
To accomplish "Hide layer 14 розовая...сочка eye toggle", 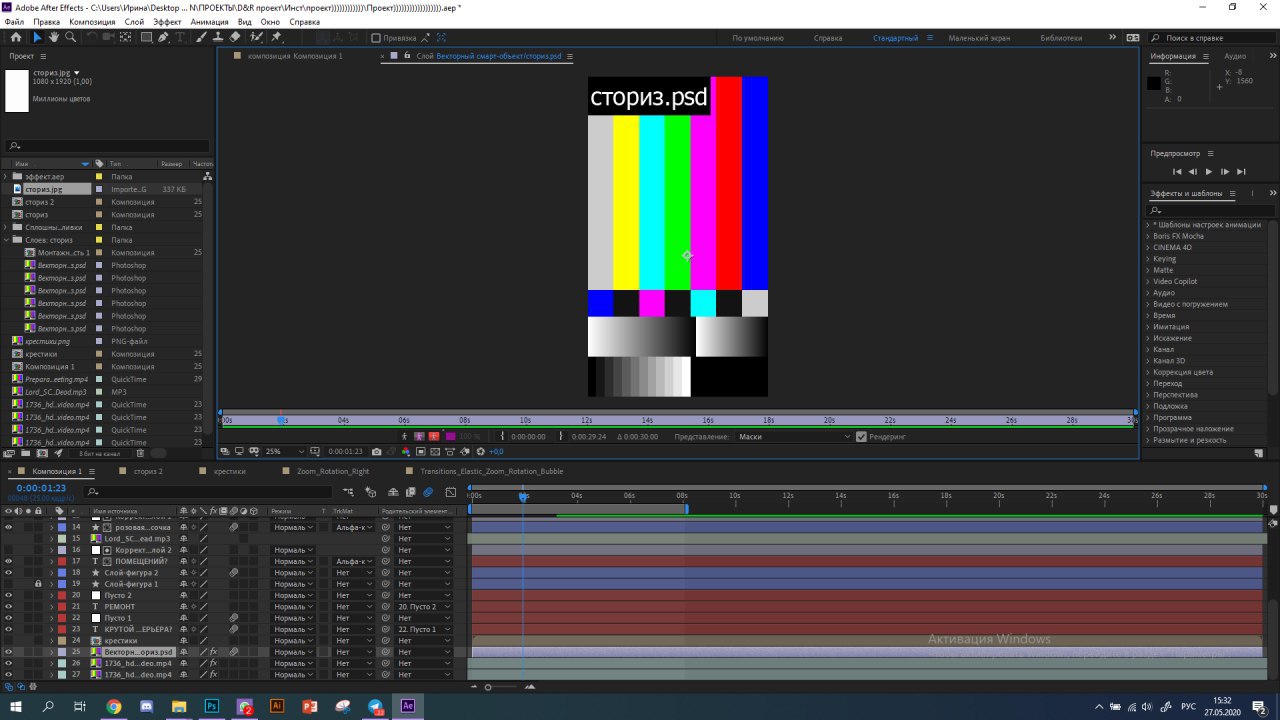I will coord(9,527).
